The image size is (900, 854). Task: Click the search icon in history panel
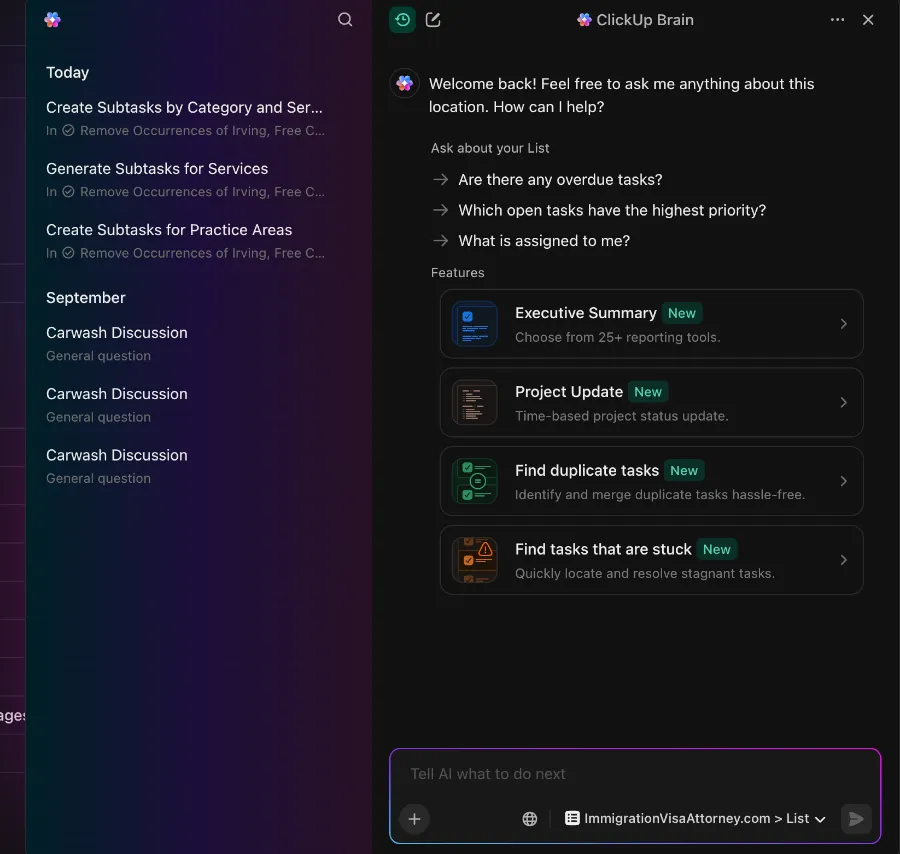click(345, 20)
